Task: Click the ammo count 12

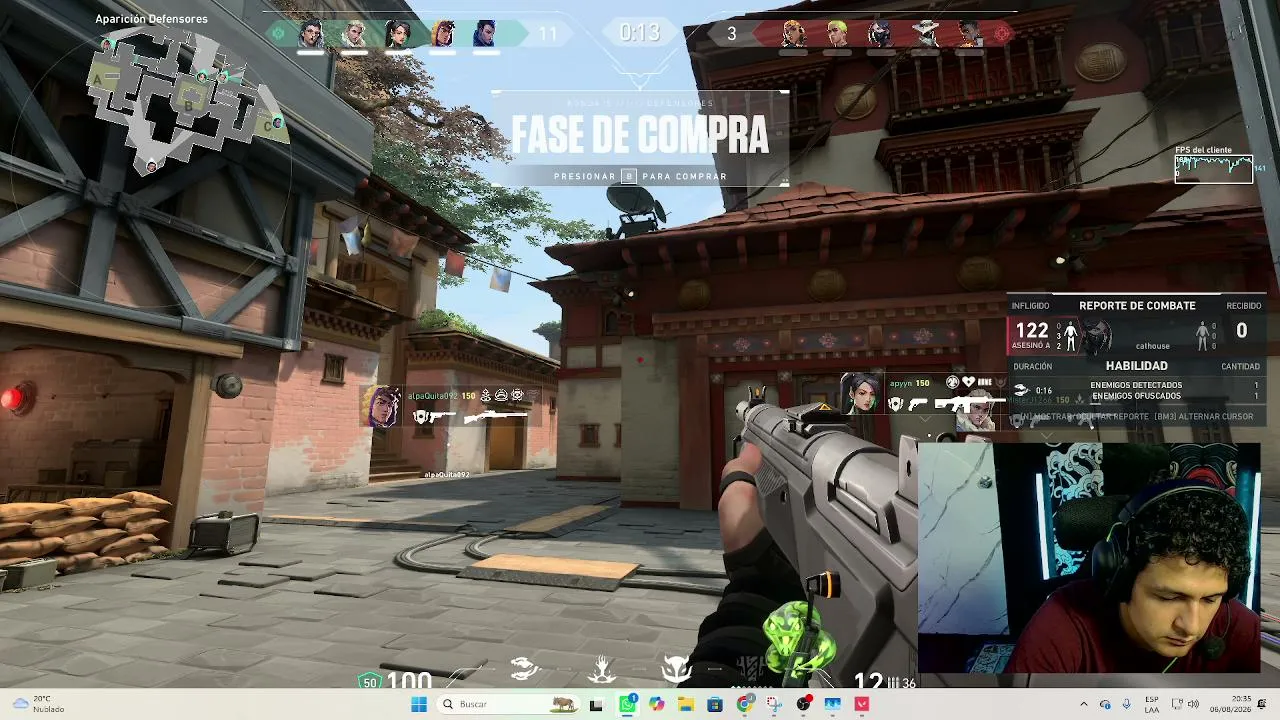Action: [868, 681]
